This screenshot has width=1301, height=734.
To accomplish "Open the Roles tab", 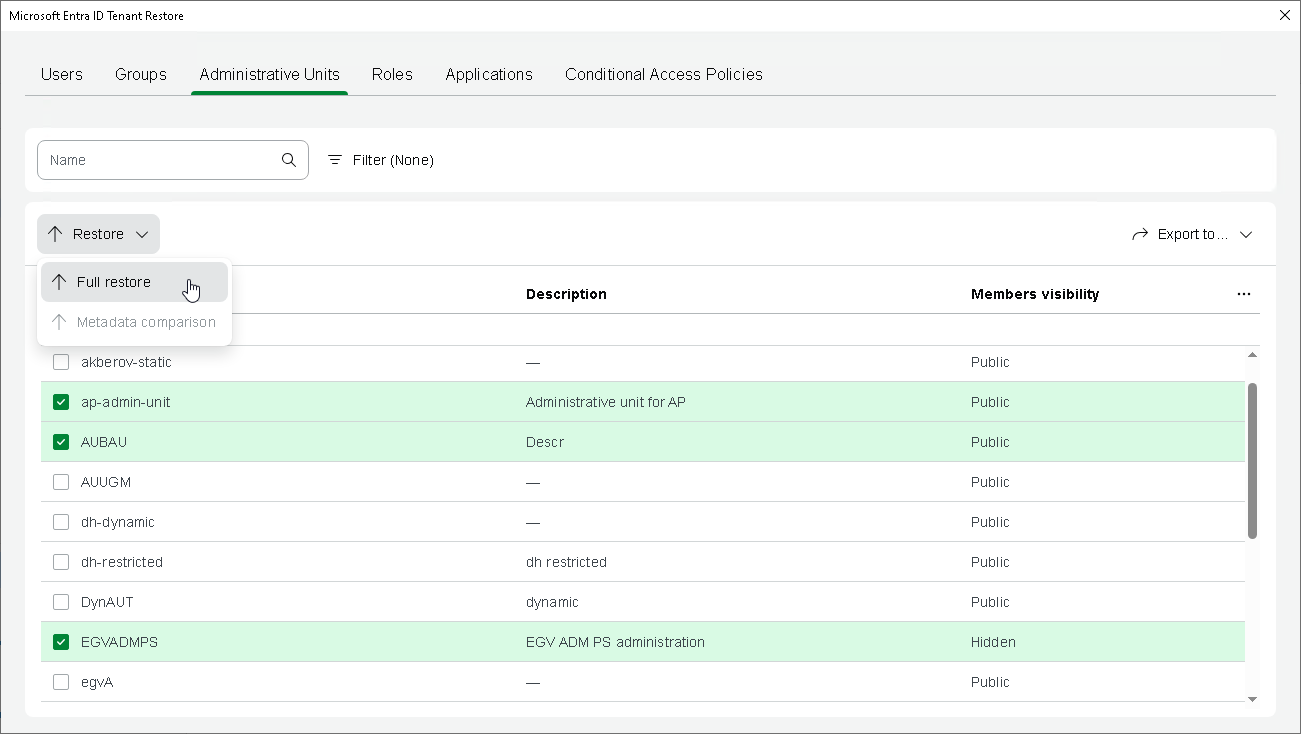I will (x=392, y=74).
